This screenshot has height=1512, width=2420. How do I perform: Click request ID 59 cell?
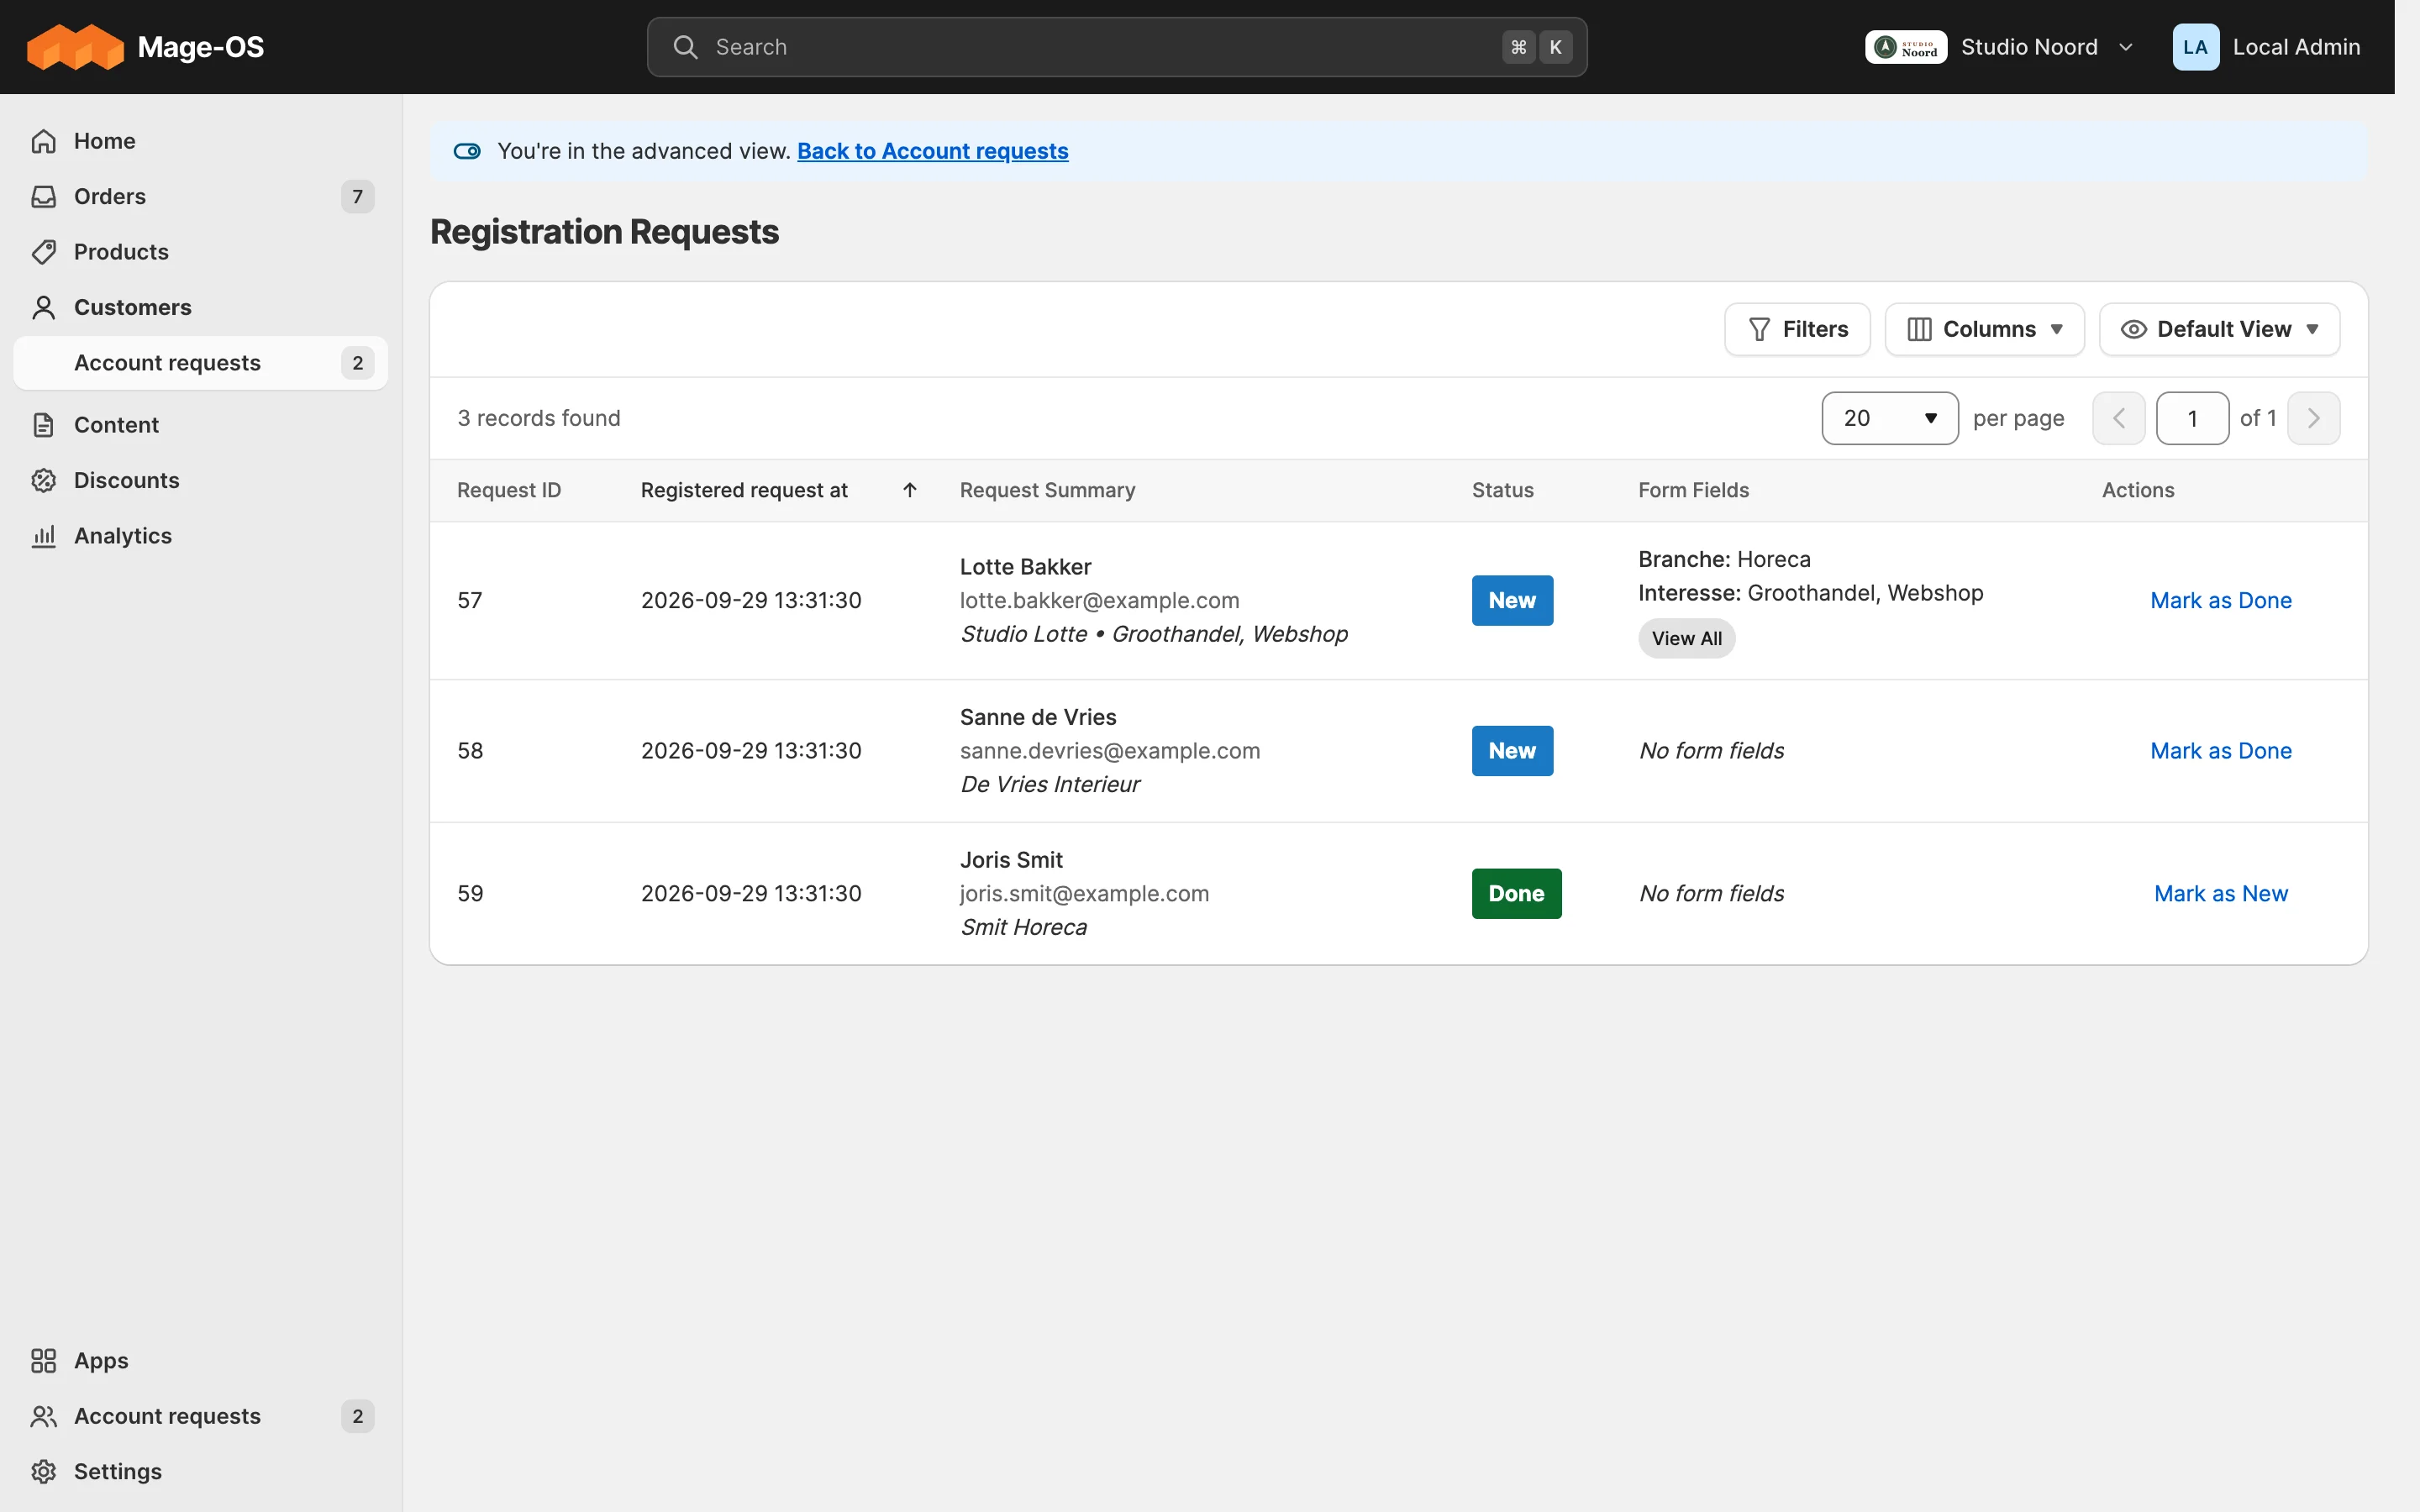click(x=470, y=894)
